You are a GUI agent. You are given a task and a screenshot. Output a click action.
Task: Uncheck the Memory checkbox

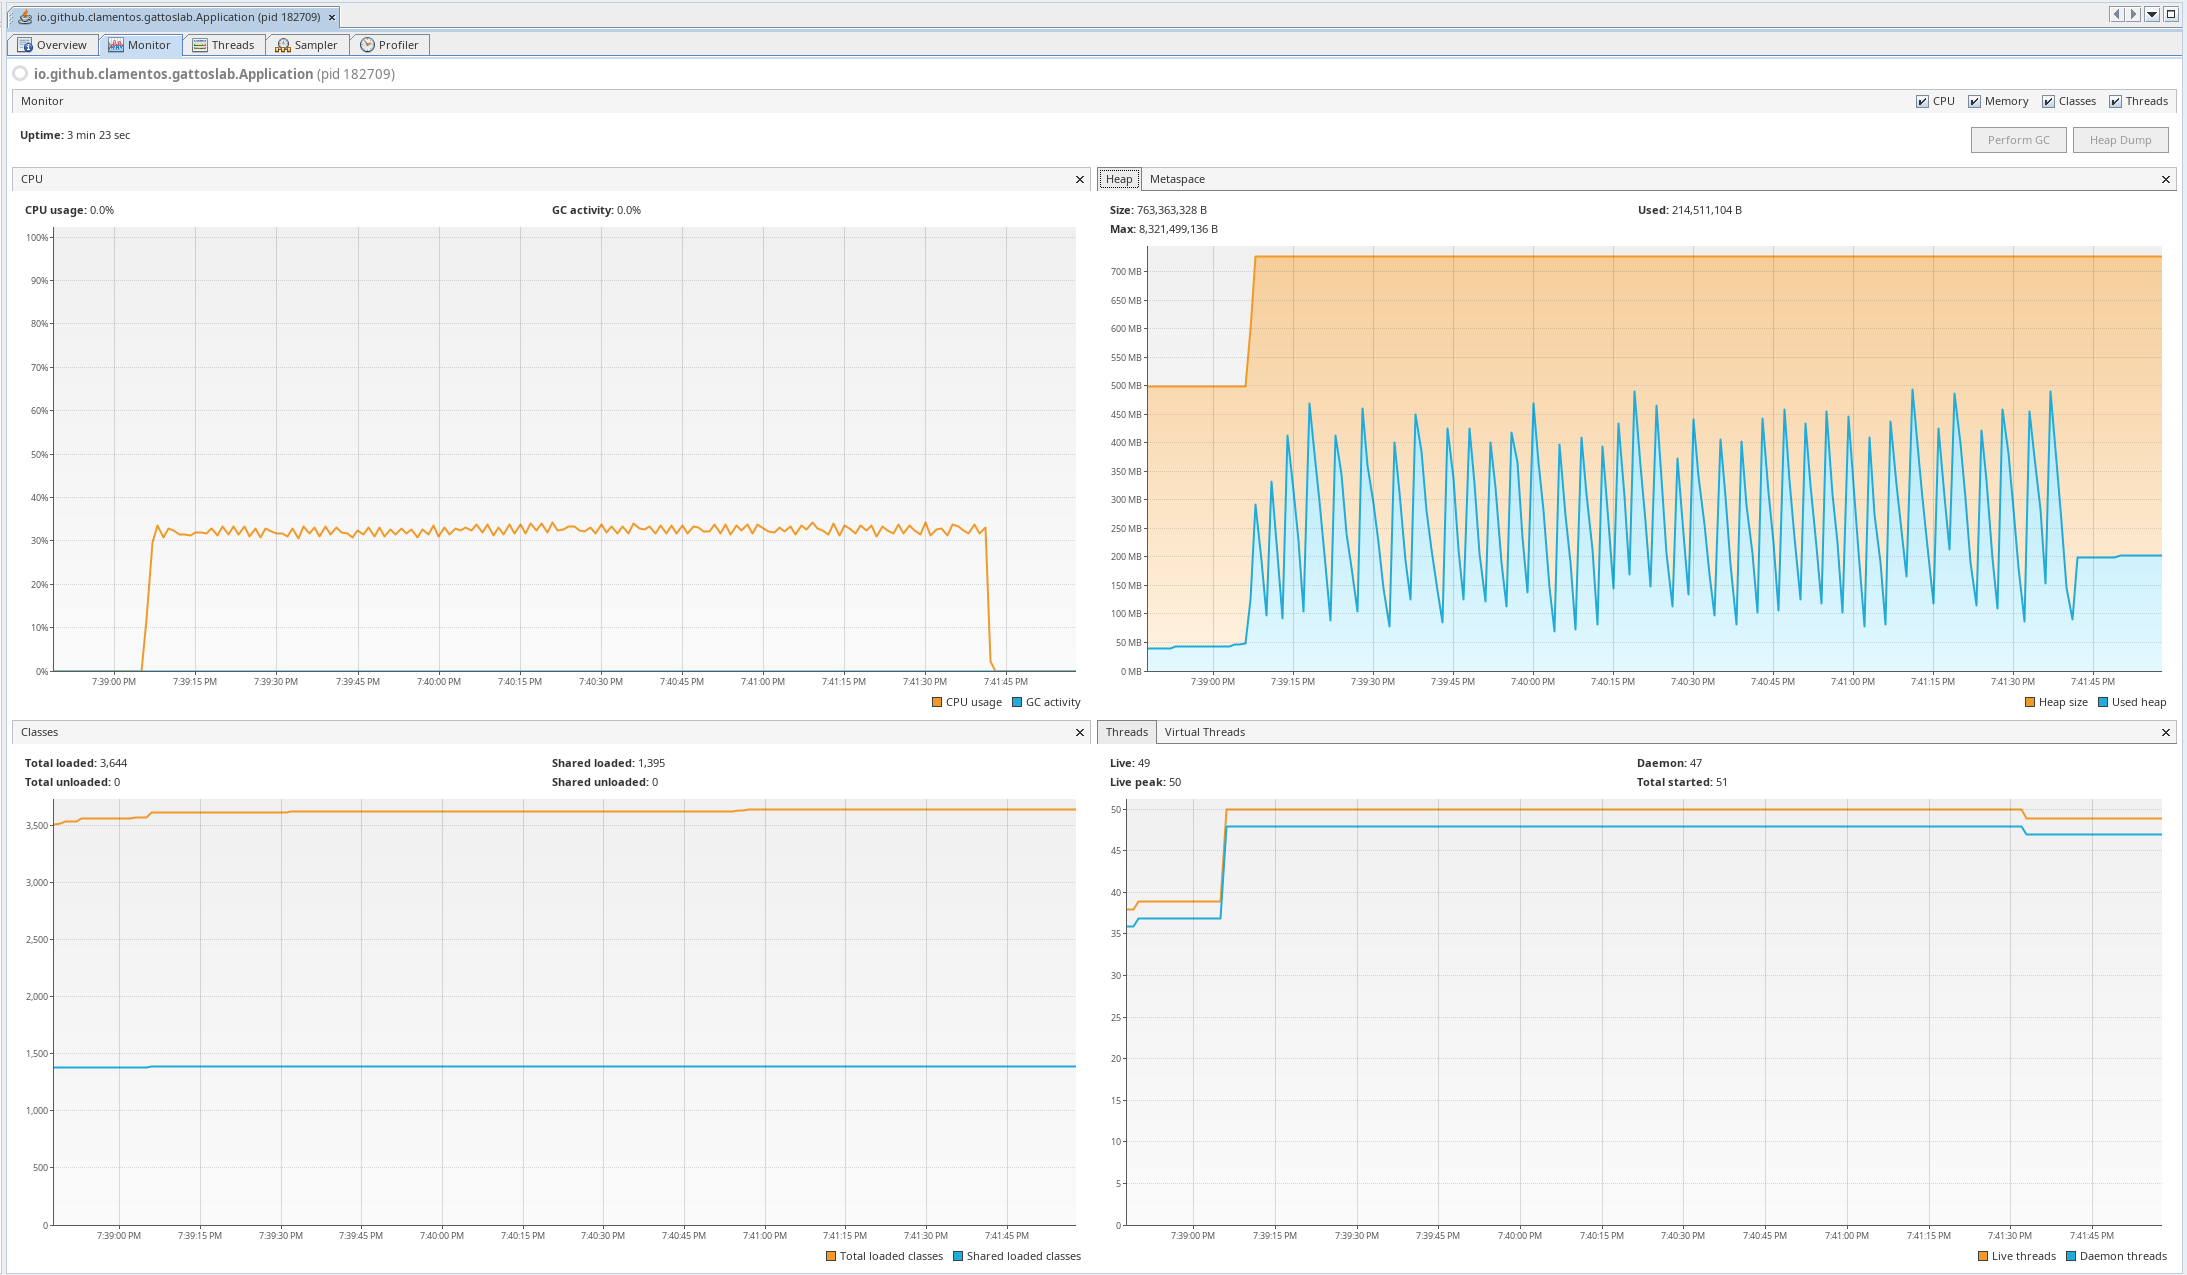1974,101
